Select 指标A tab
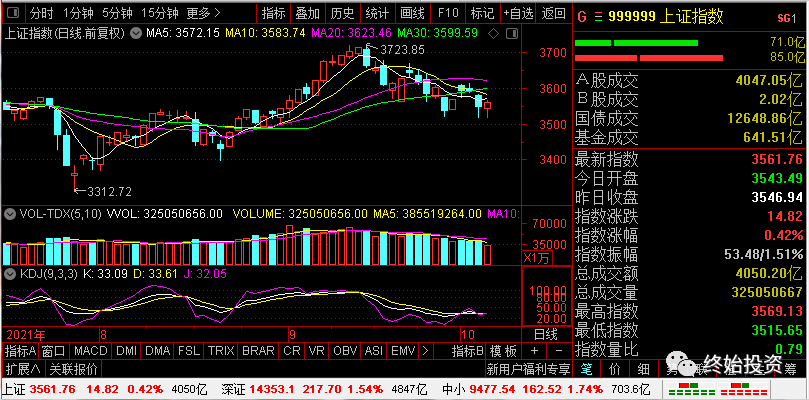This screenshot has width=809, height=400. tap(20, 351)
